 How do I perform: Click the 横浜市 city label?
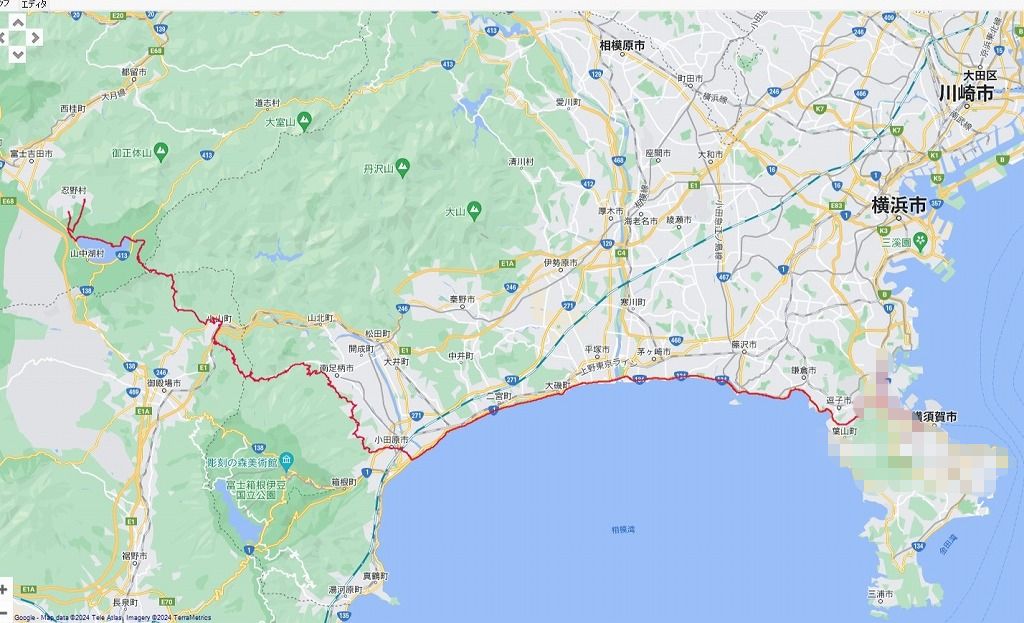tap(899, 205)
